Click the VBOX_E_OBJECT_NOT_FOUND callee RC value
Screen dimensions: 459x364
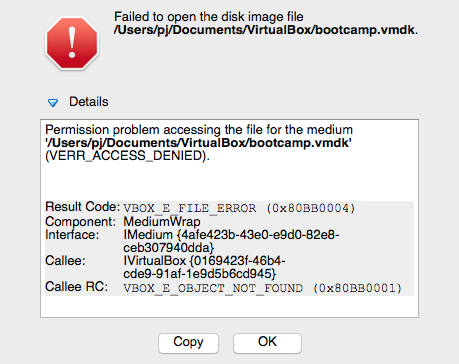(263, 289)
